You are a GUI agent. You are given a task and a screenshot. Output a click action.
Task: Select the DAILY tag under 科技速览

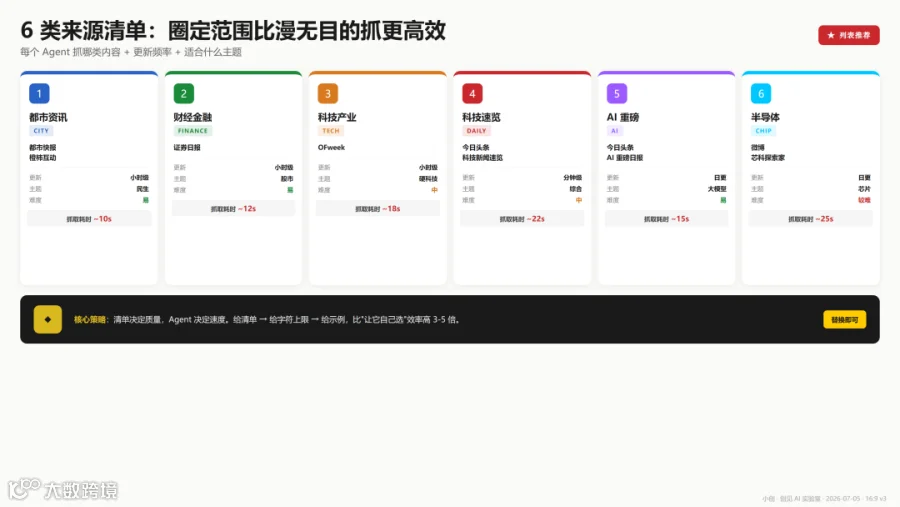(x=476, y=131)
